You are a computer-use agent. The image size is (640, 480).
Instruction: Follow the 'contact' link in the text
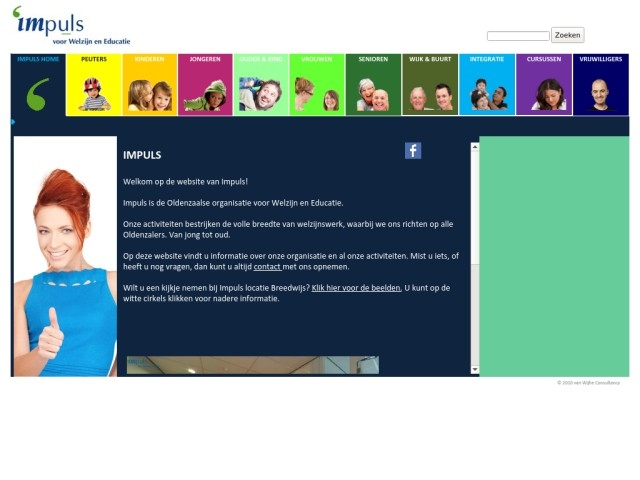267,267
